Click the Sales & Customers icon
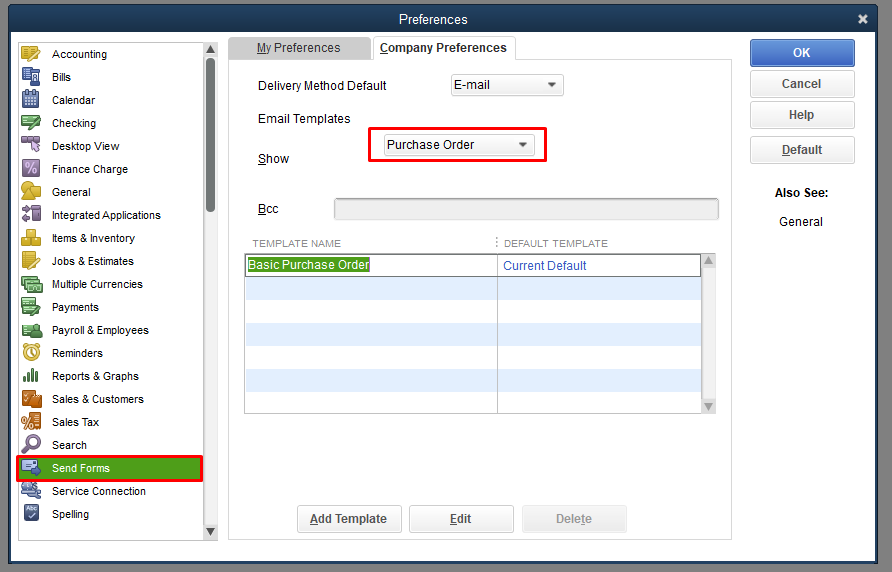Screen dimensions: 892x572 pyautogui.click(x=31, y=398)
